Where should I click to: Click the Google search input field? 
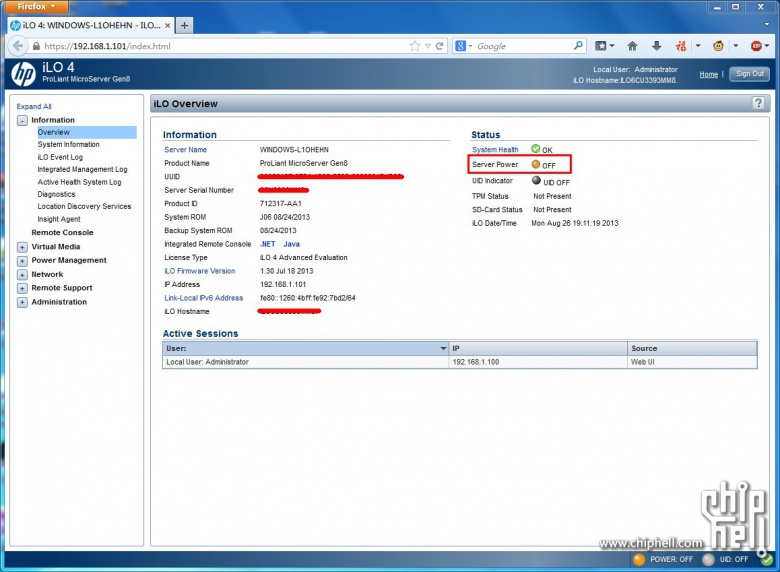pos(523,46)
